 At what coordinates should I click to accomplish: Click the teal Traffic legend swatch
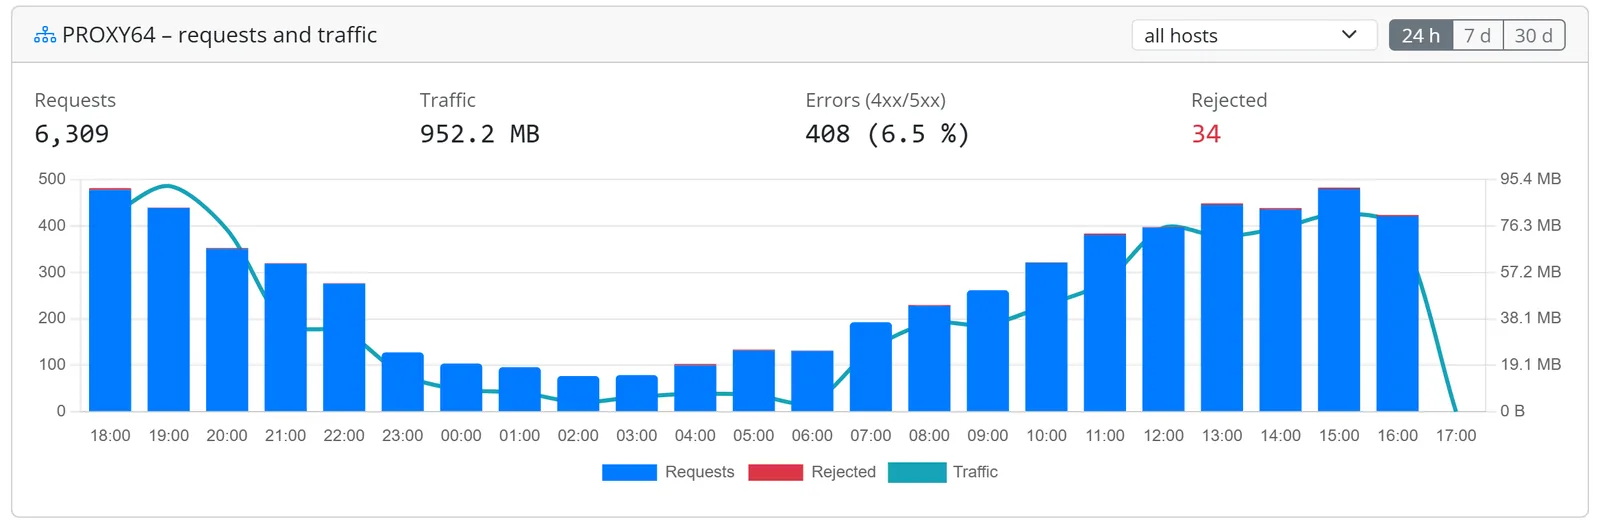[916, 472]
